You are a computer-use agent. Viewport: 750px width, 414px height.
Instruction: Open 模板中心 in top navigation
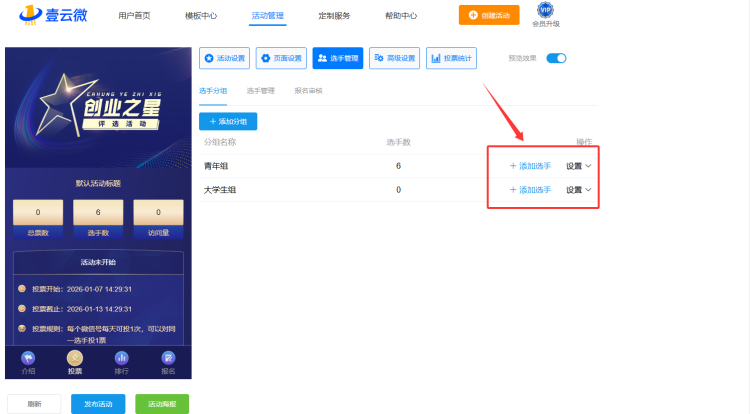[x=201, y=16]
